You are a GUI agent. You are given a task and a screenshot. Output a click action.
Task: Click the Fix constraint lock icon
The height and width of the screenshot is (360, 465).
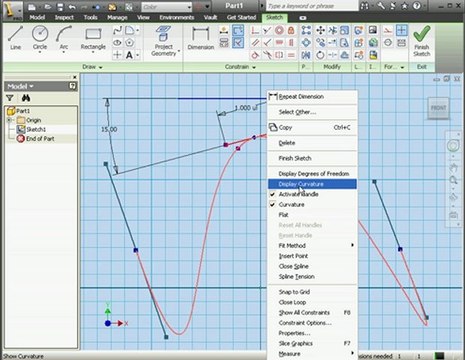click(291, 31)
